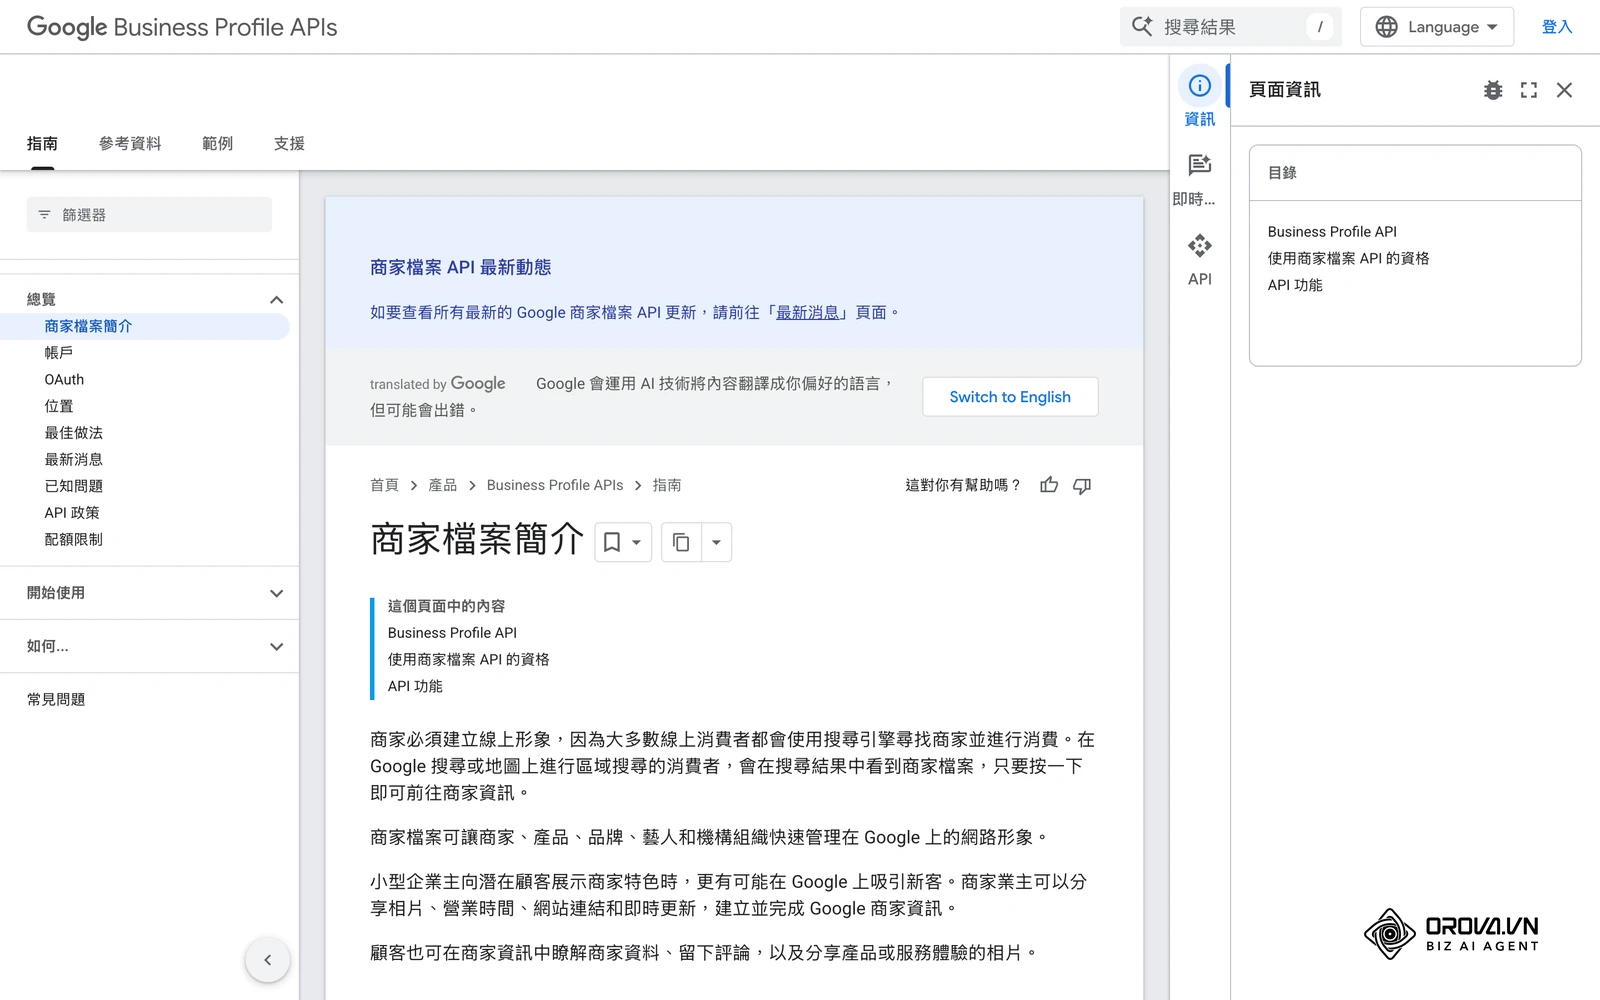
Task: Expand the 如何... section
Action: click(x=277, y=646)
